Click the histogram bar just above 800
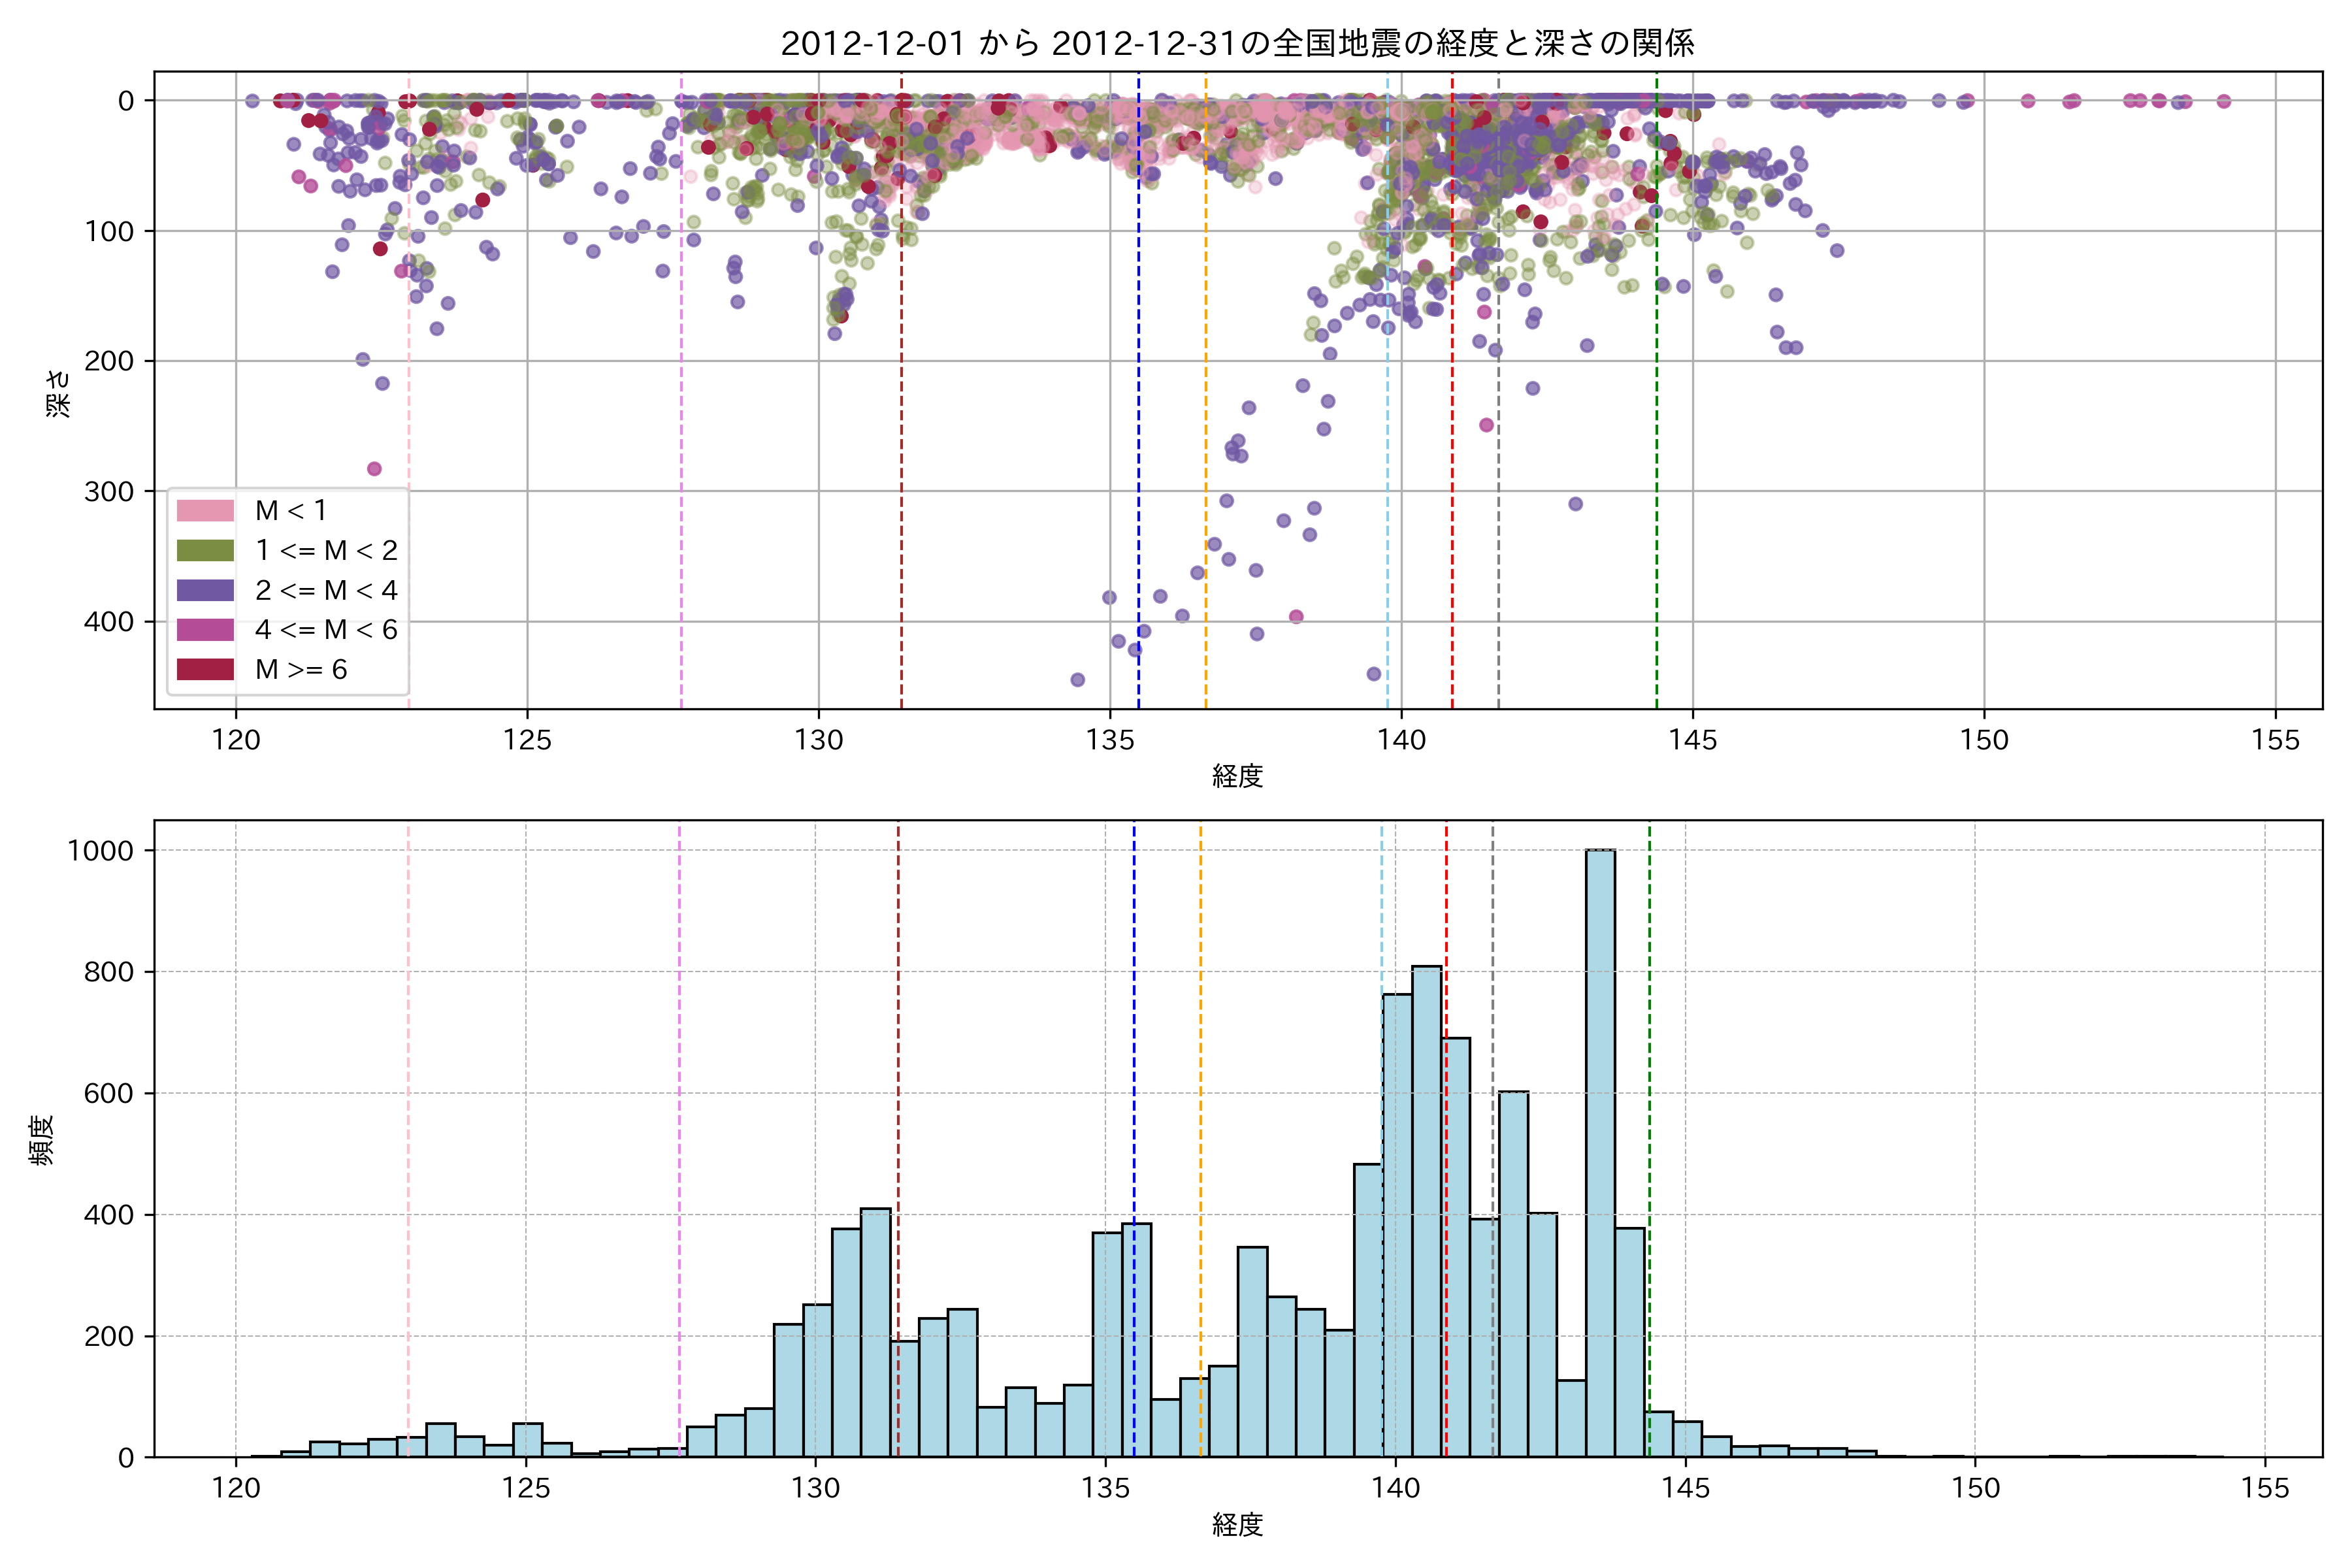 coord(1426,1210)
